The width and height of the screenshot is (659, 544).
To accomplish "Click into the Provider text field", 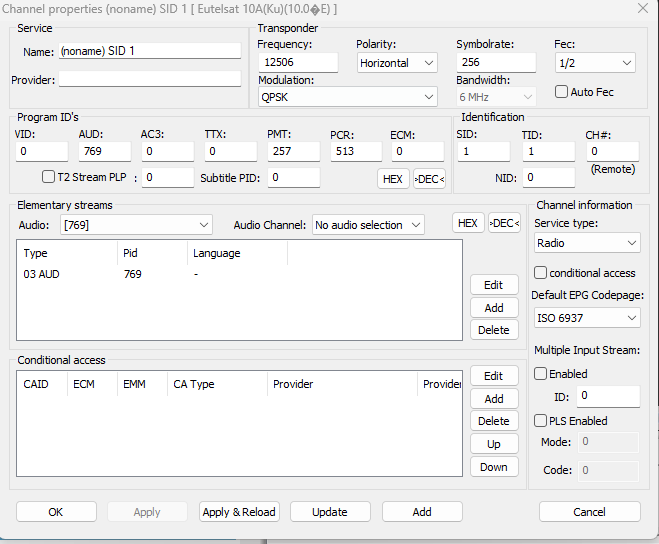I will pos(150,79).
